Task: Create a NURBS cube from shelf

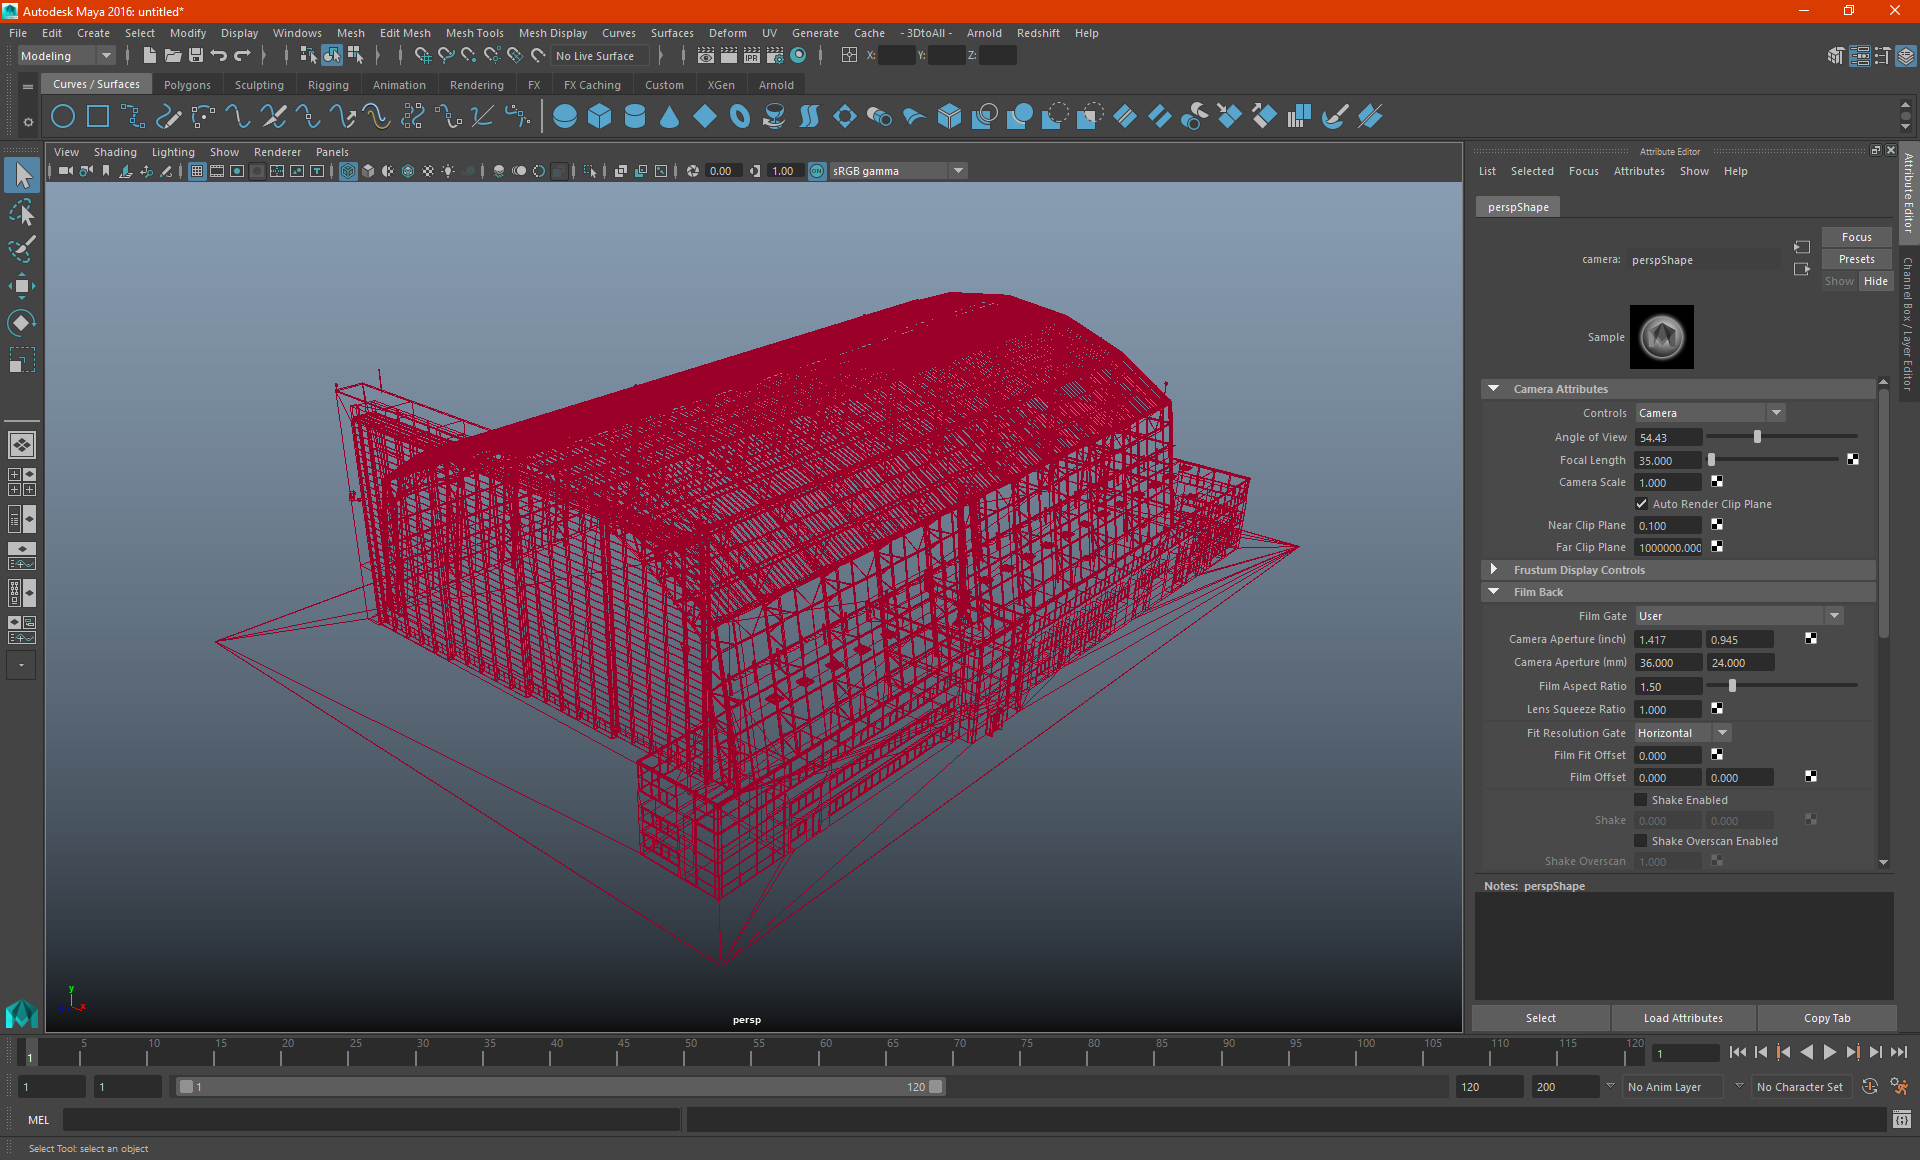Action: pyautogui.click(x=600, y=117)
